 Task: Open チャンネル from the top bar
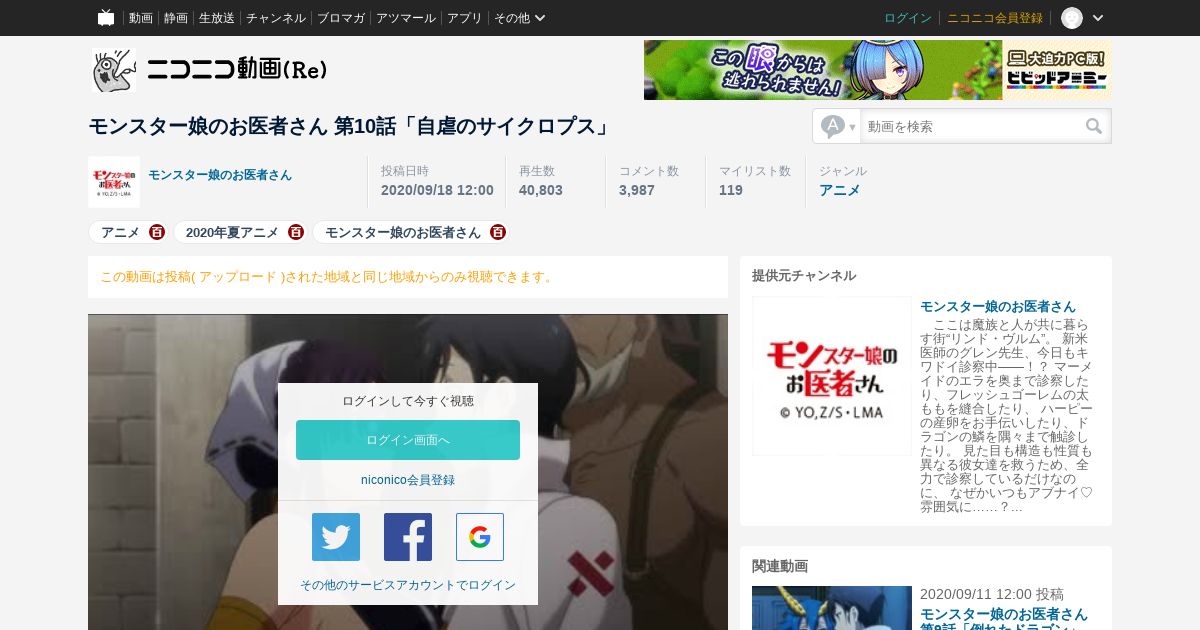click(276, 18)
